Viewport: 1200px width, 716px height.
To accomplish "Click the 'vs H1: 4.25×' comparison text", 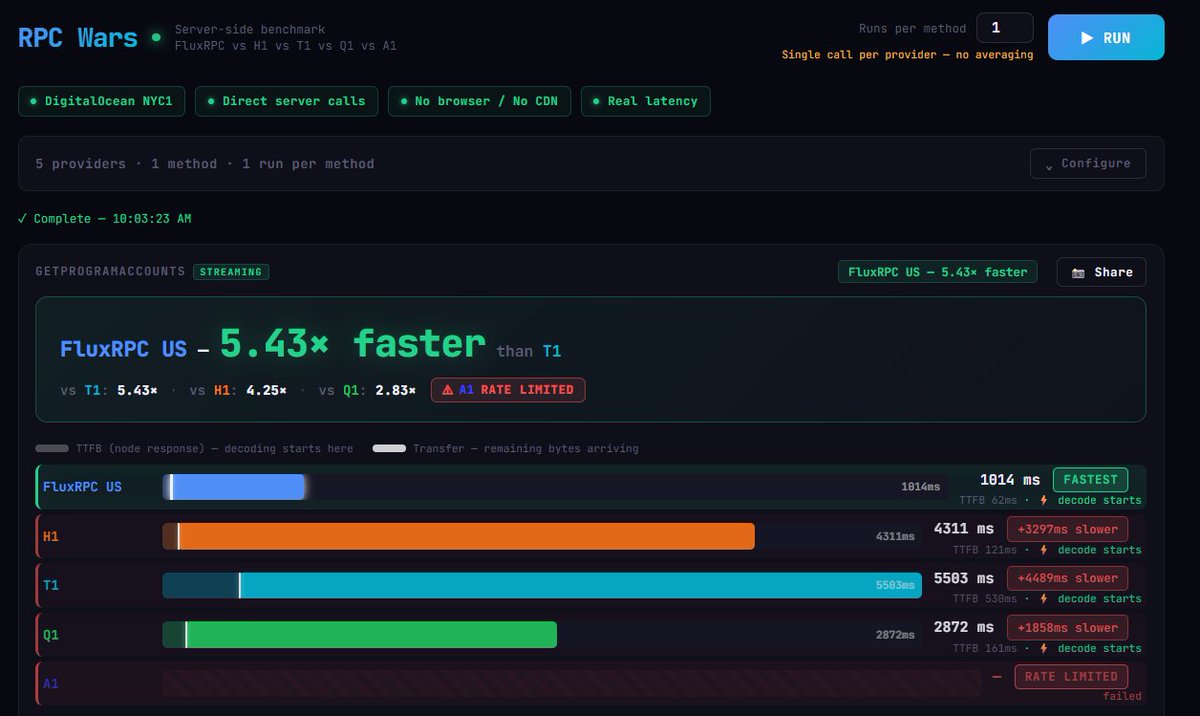I will [238, 390].
